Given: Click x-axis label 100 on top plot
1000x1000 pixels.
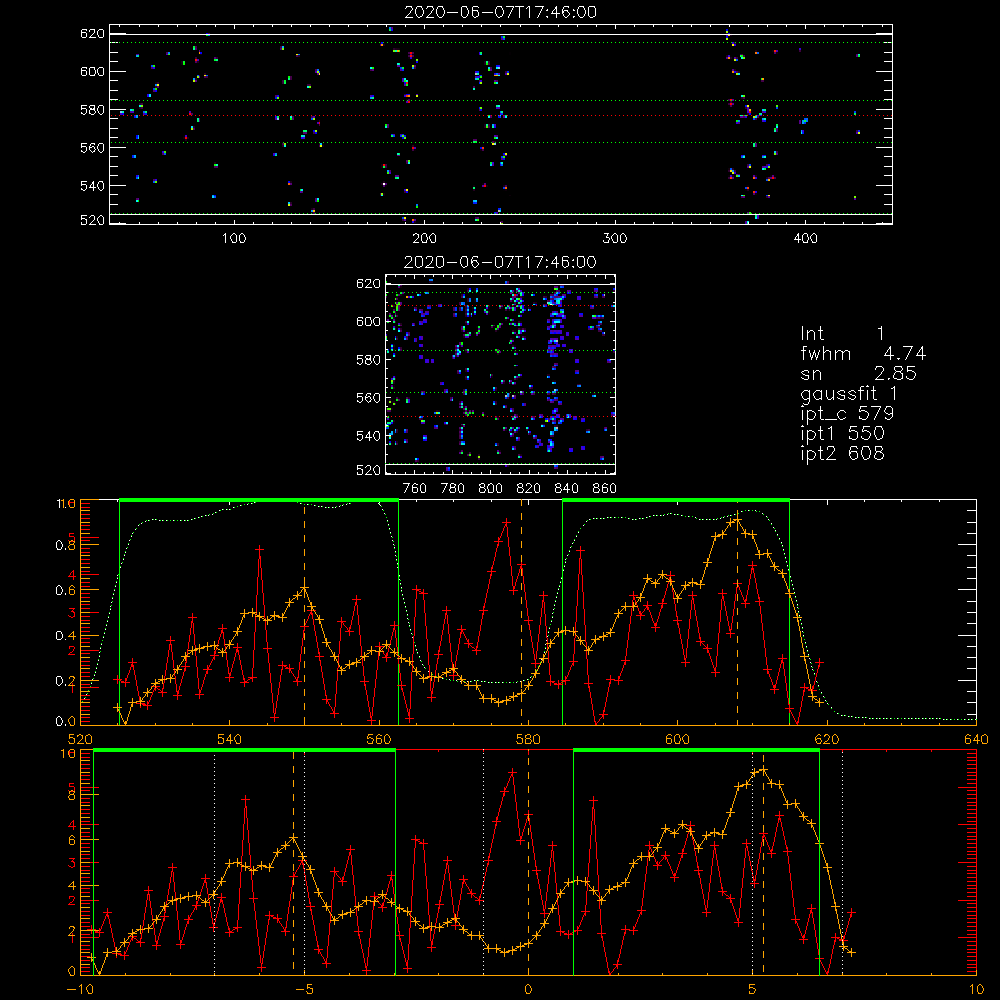Looking at the screenshot, I should pos(234,239).
